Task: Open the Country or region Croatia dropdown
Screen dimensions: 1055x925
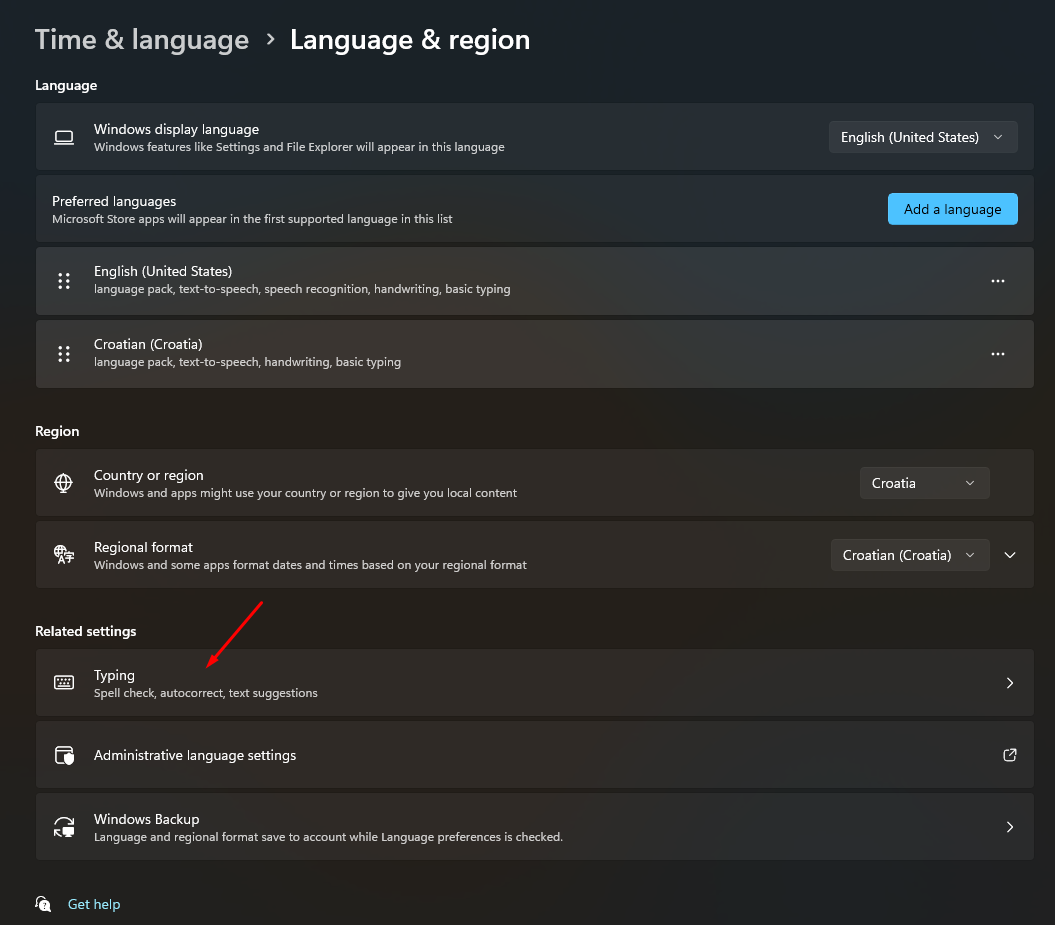Action: (x=924, y=483)
